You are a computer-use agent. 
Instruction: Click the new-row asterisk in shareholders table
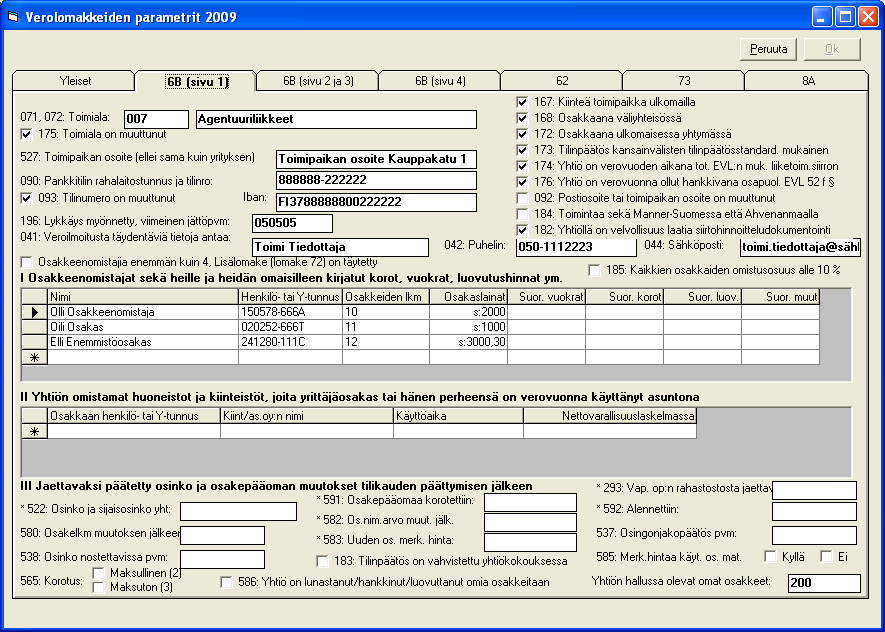tap(34, 357)
